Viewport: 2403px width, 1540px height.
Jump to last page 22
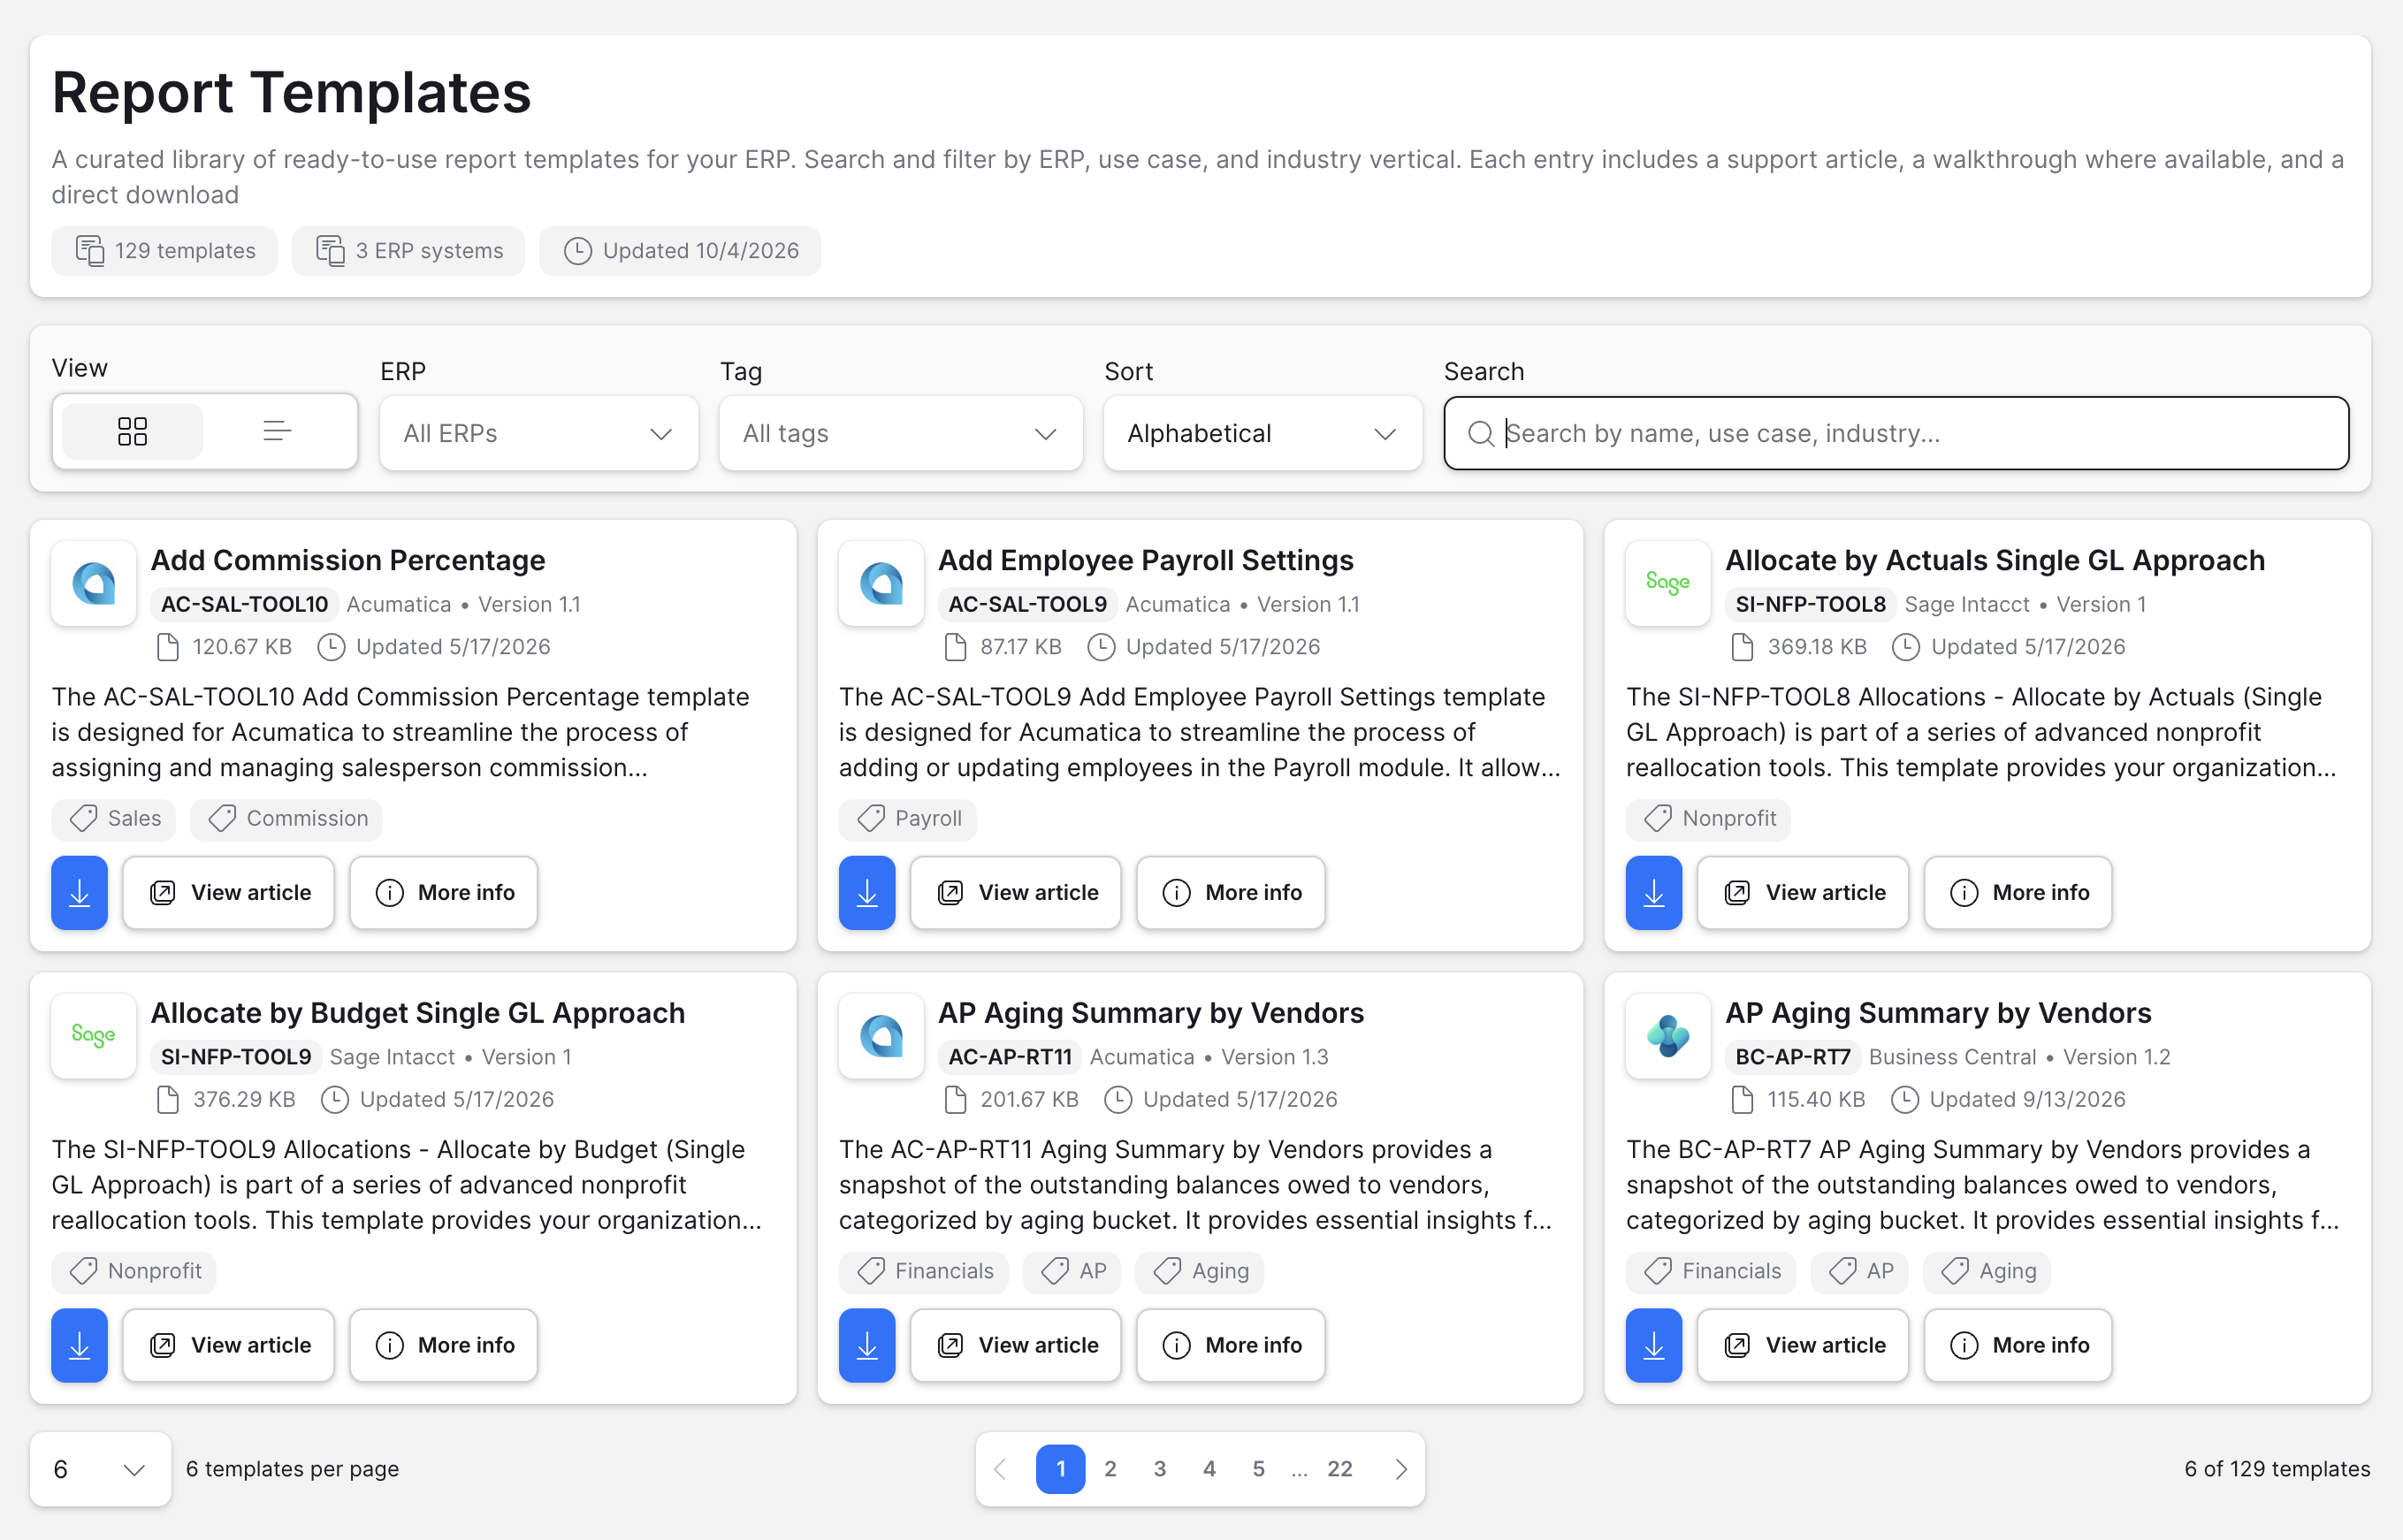pos(1339,1469)
